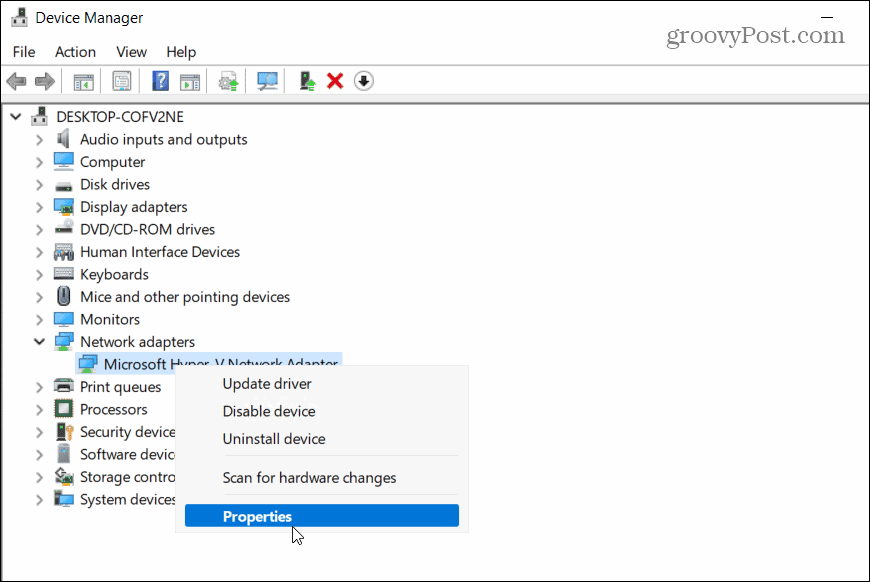Image resolution: width=870 pixels, height=582 pixels.
Task: Click the Security devices key icon
Action: pyautogui.click(x=64, y=432)
